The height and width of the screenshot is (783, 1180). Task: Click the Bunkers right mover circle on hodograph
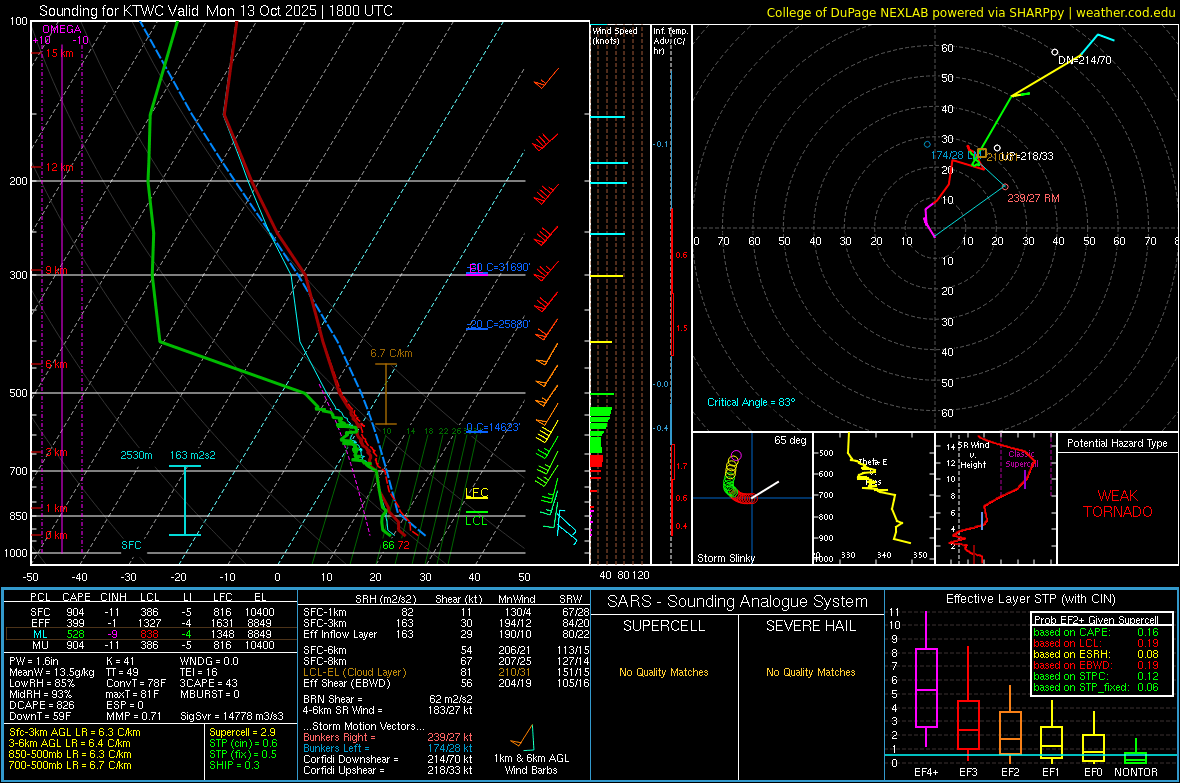(x=1005, y=187)
